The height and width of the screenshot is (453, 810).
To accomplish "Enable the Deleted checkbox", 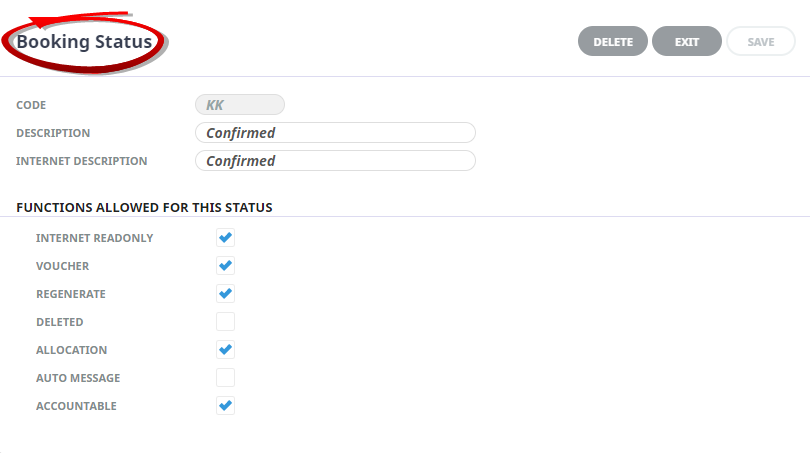I will (x=225, y=321).
